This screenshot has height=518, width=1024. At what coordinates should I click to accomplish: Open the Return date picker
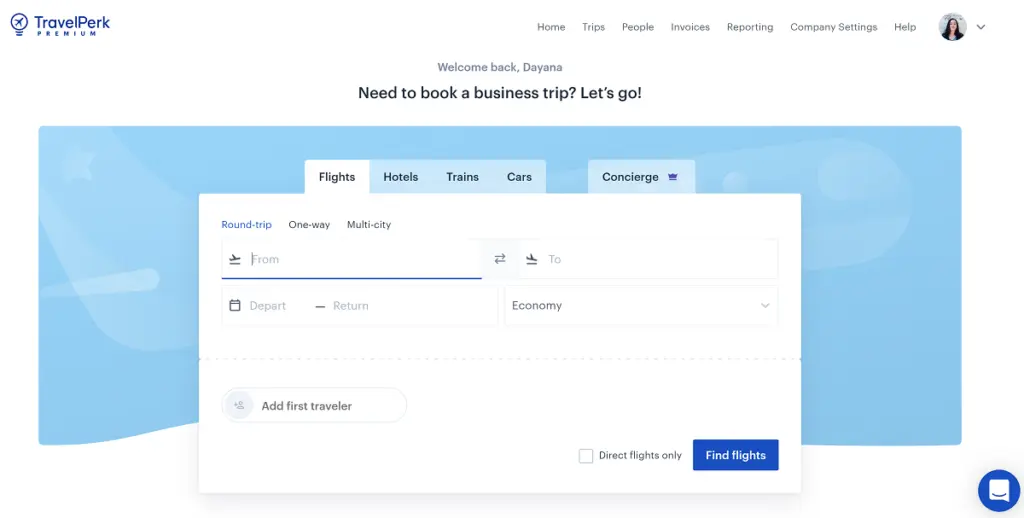(351, 306)
